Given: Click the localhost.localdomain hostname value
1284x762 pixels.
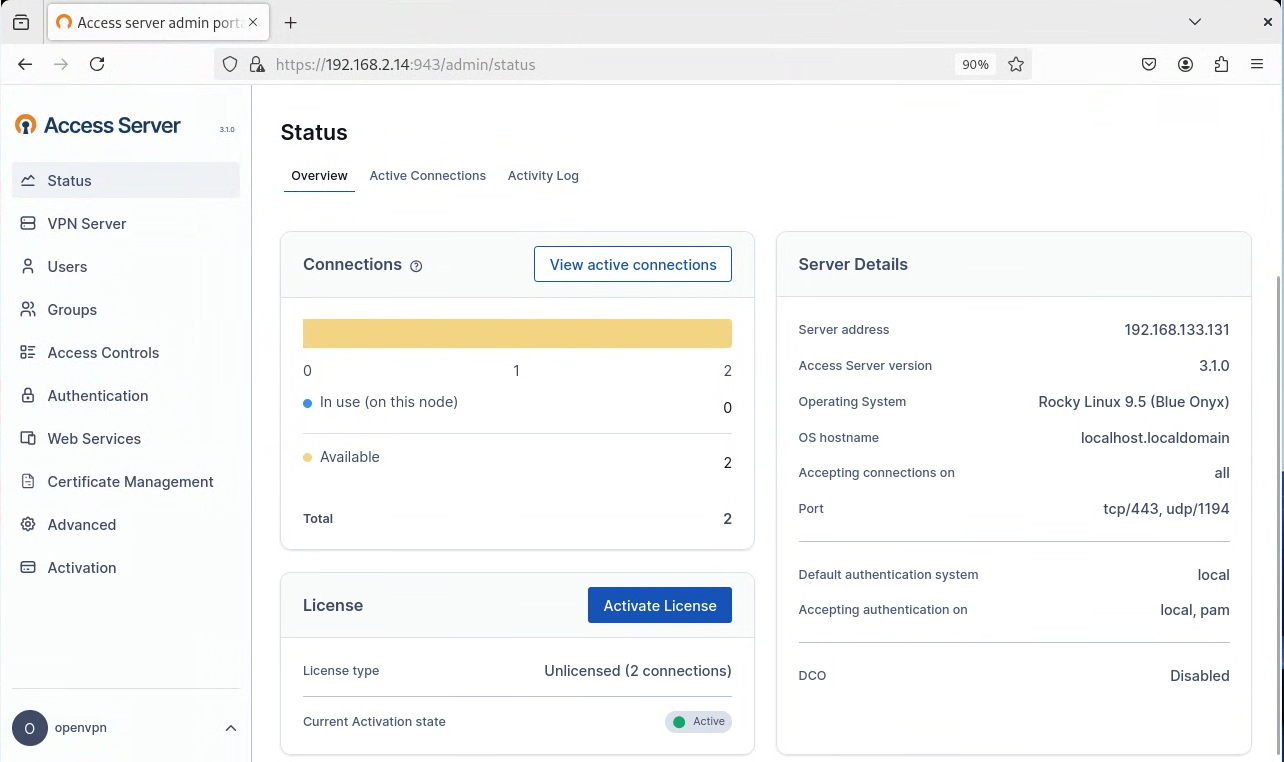Looking at the screenshot, I should 1155,438.
